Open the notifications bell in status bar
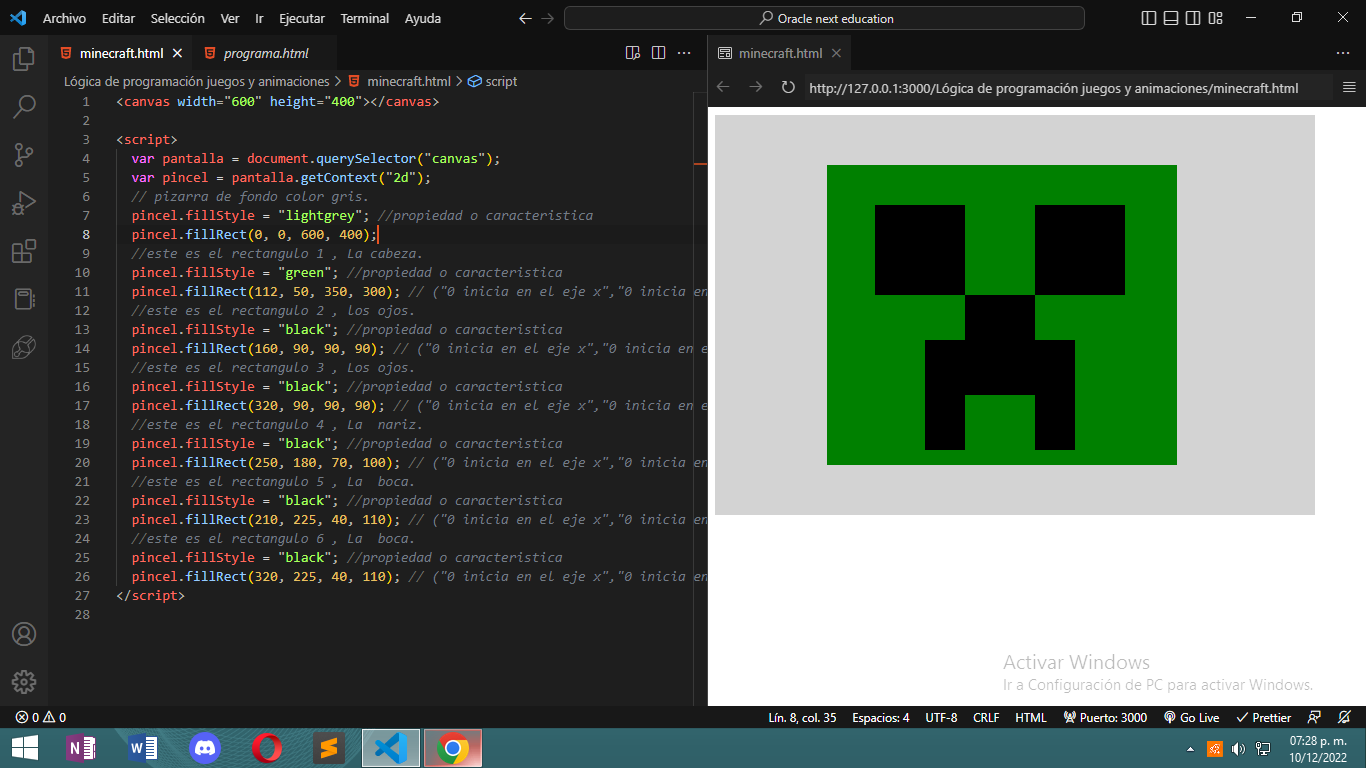The image size is (1366, 768). pyautogui.click(x=1346, y=717)
